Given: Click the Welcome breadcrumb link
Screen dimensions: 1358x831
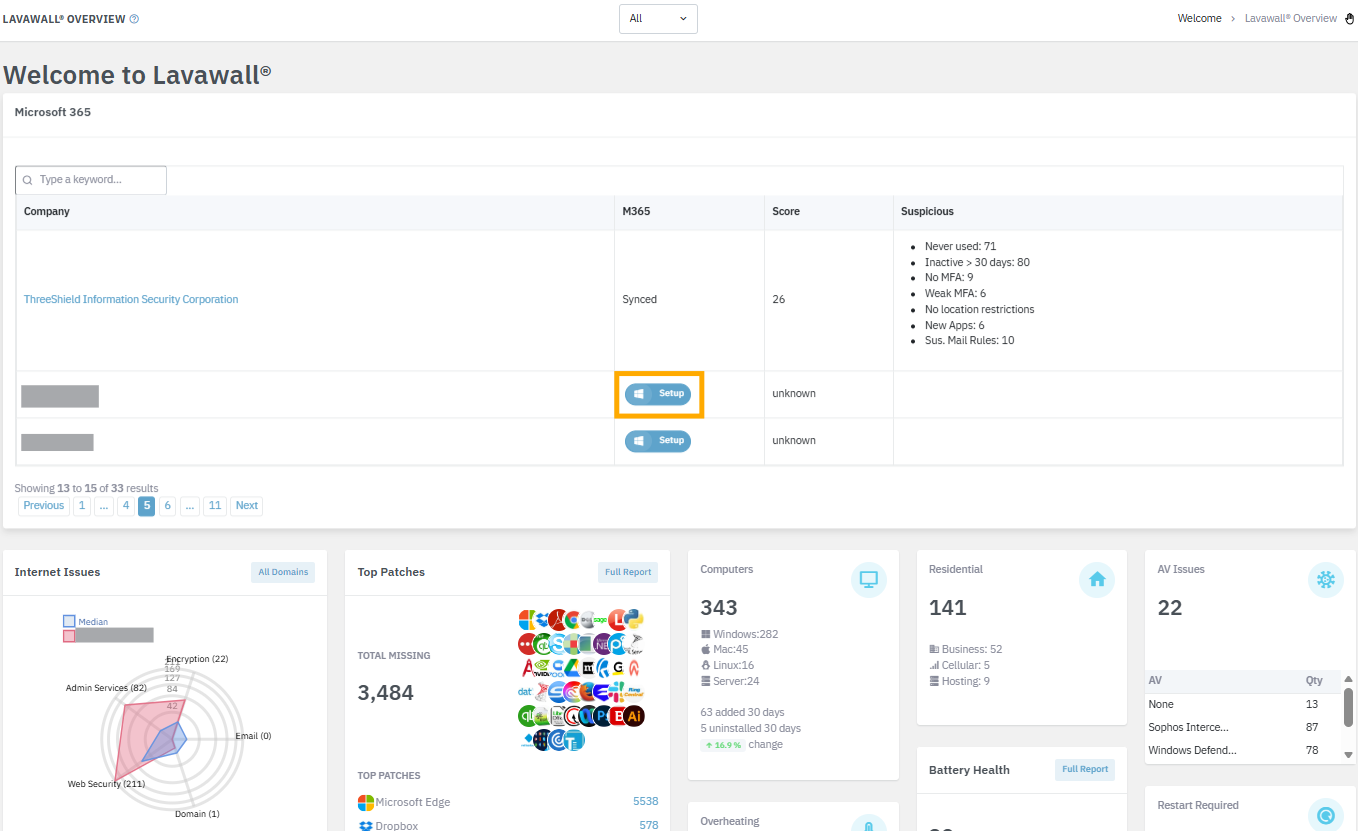Looking at the screenshot, I should 1199,18.
